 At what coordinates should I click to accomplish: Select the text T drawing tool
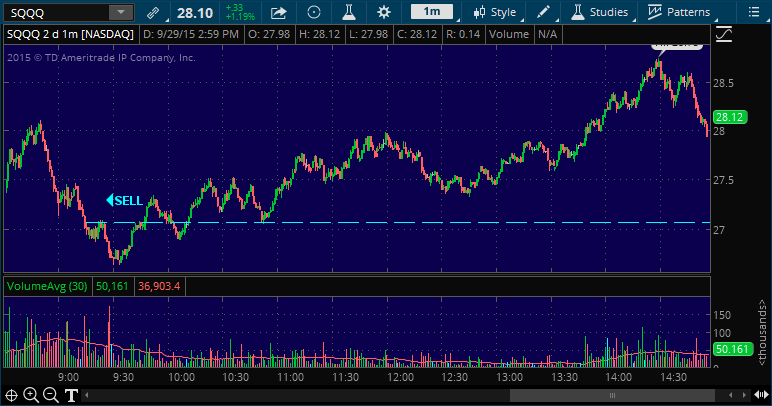(72, 395)
